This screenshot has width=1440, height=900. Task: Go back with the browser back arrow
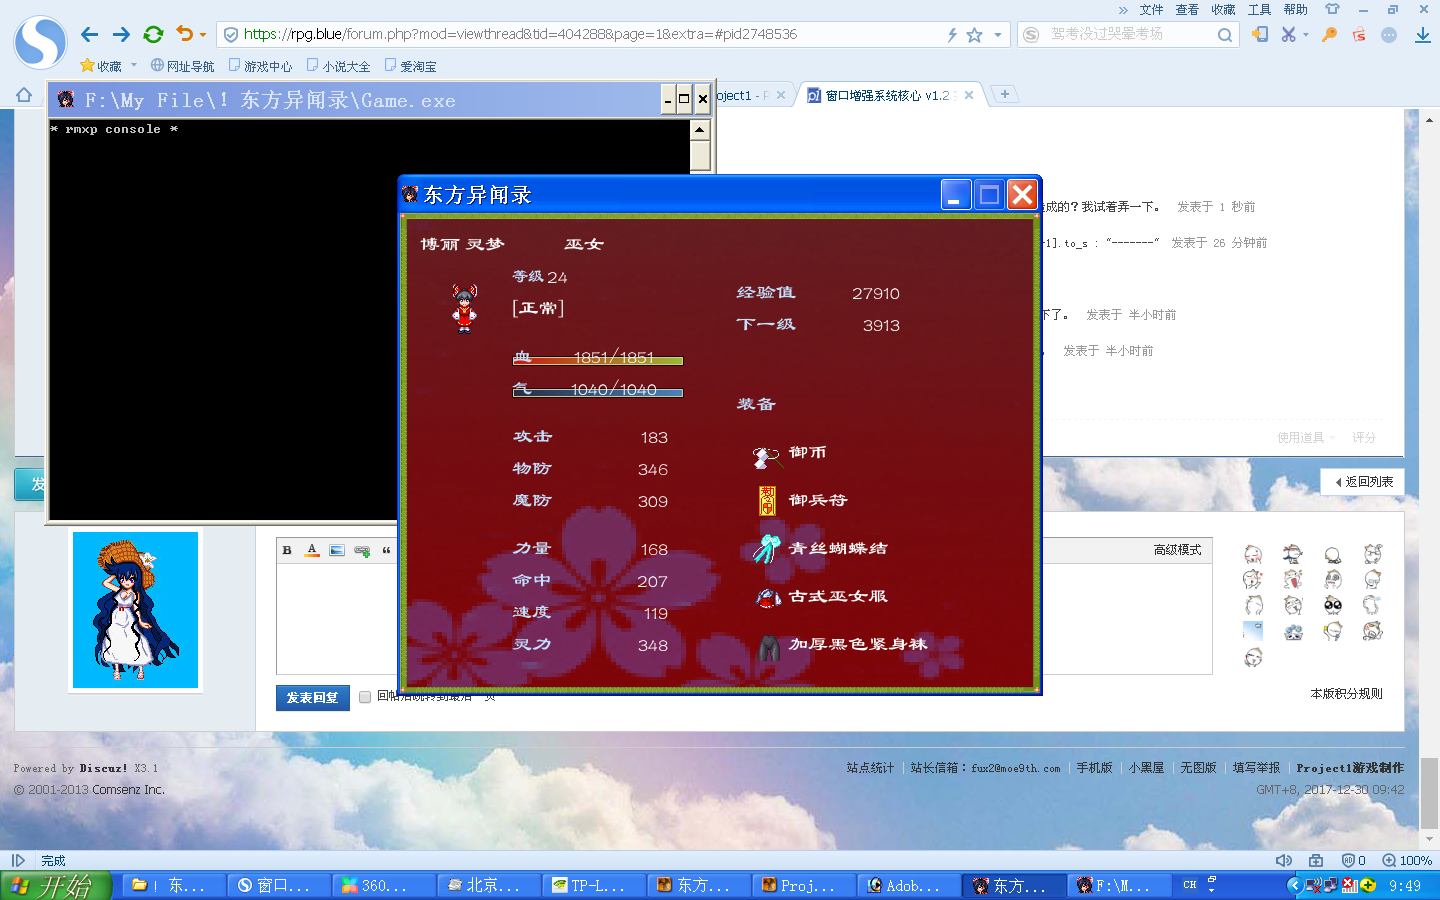pos(89,34)
